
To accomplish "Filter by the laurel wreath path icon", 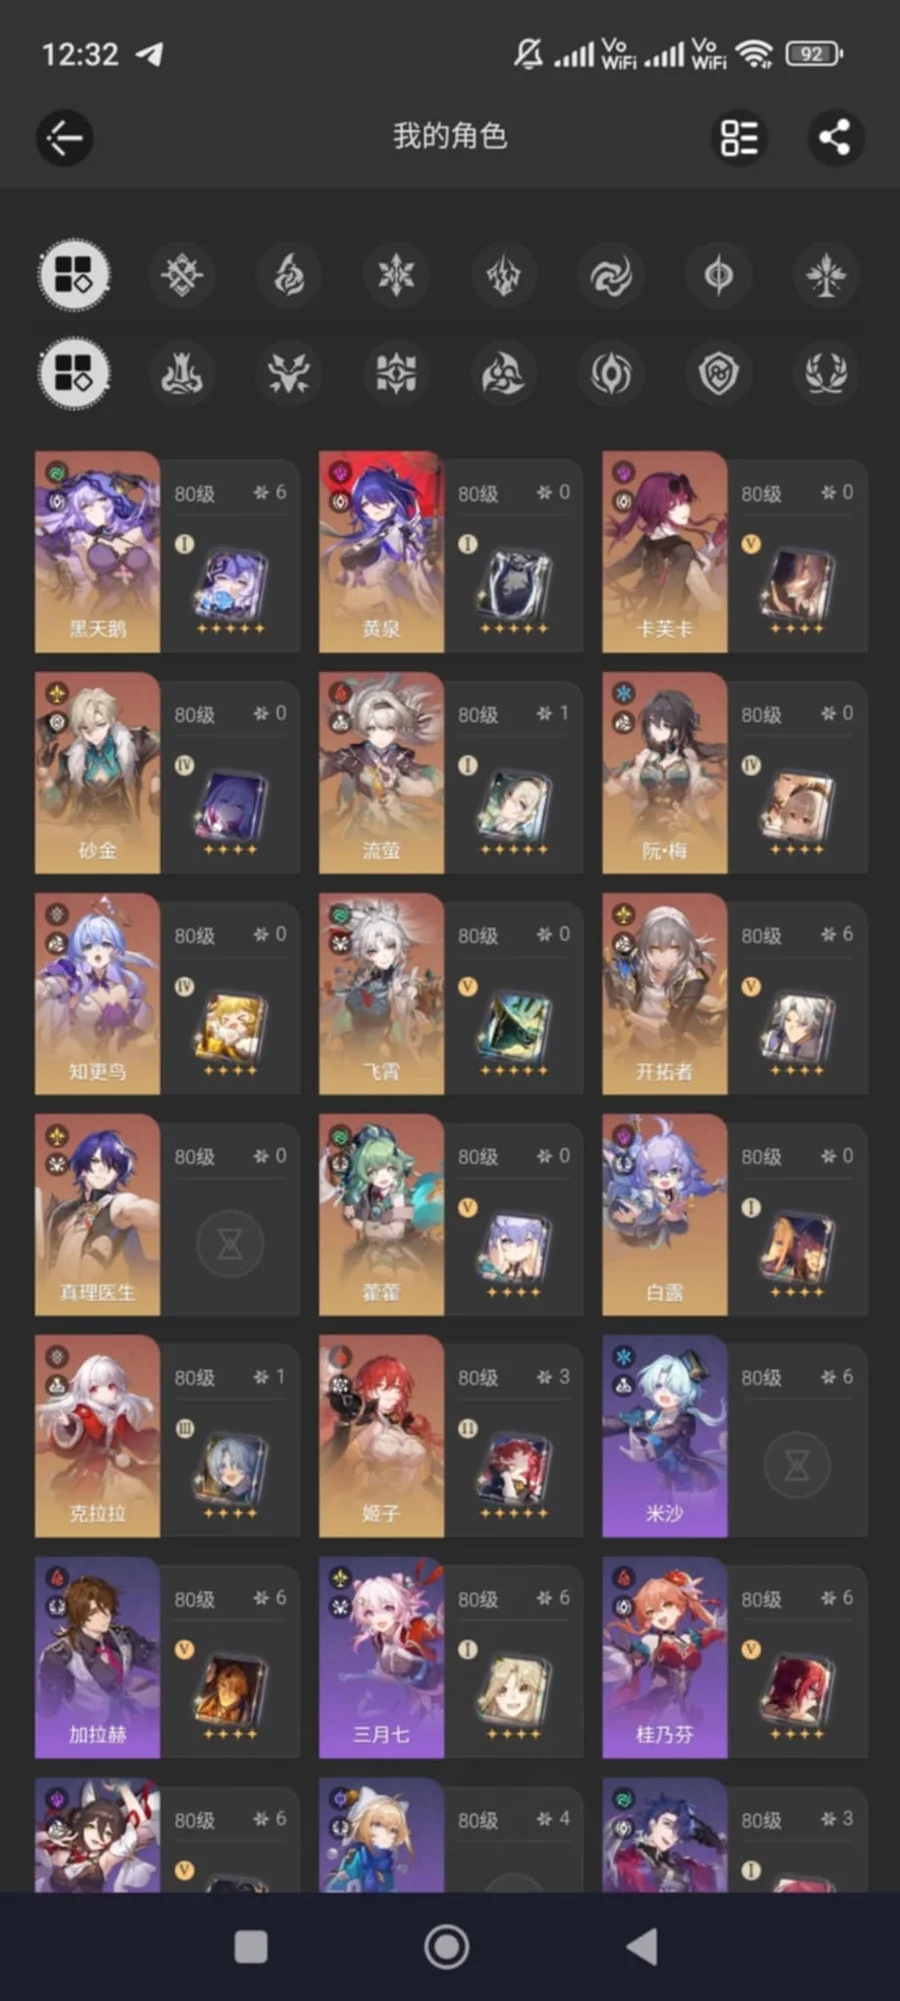I will pos(826,373).
